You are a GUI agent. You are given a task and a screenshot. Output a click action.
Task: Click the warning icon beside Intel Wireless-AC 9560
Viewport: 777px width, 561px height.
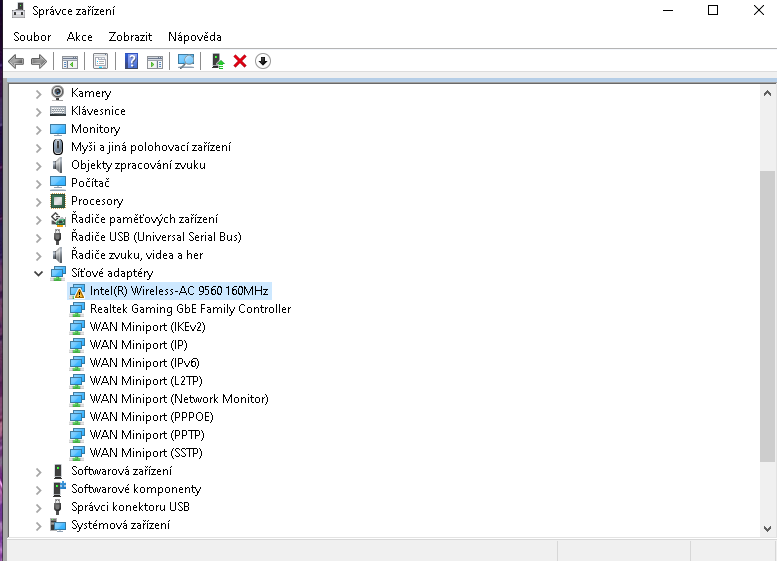[77, 291]
